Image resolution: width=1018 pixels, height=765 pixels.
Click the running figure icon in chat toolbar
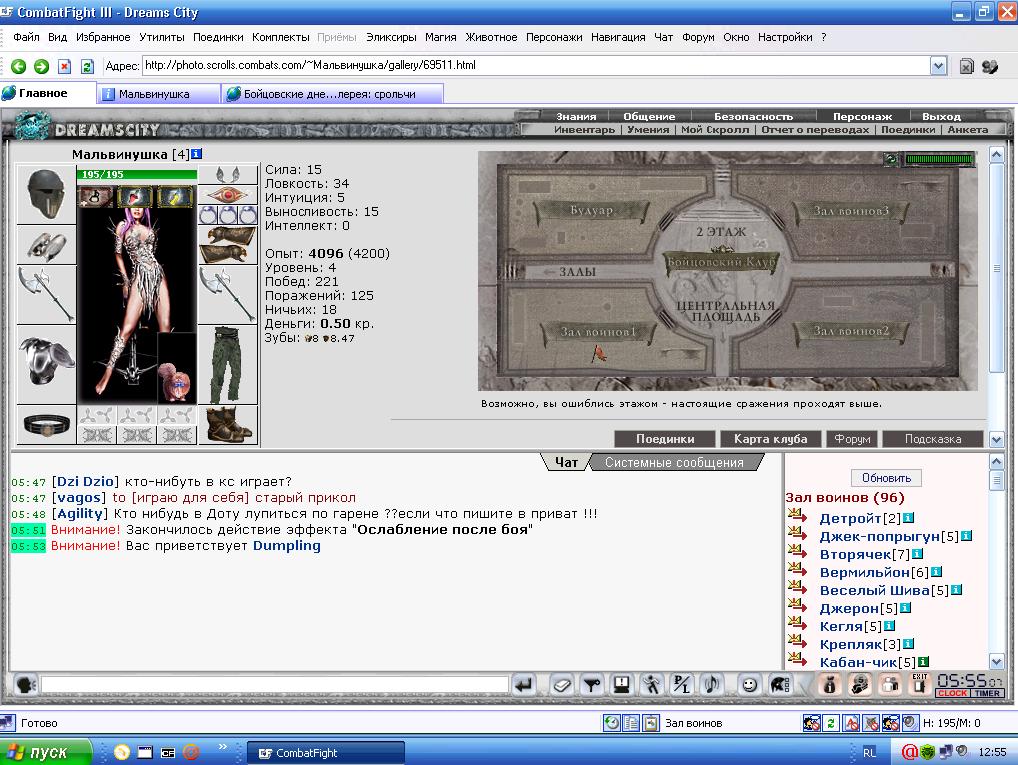pyautogui.click(x=651, y=684)
